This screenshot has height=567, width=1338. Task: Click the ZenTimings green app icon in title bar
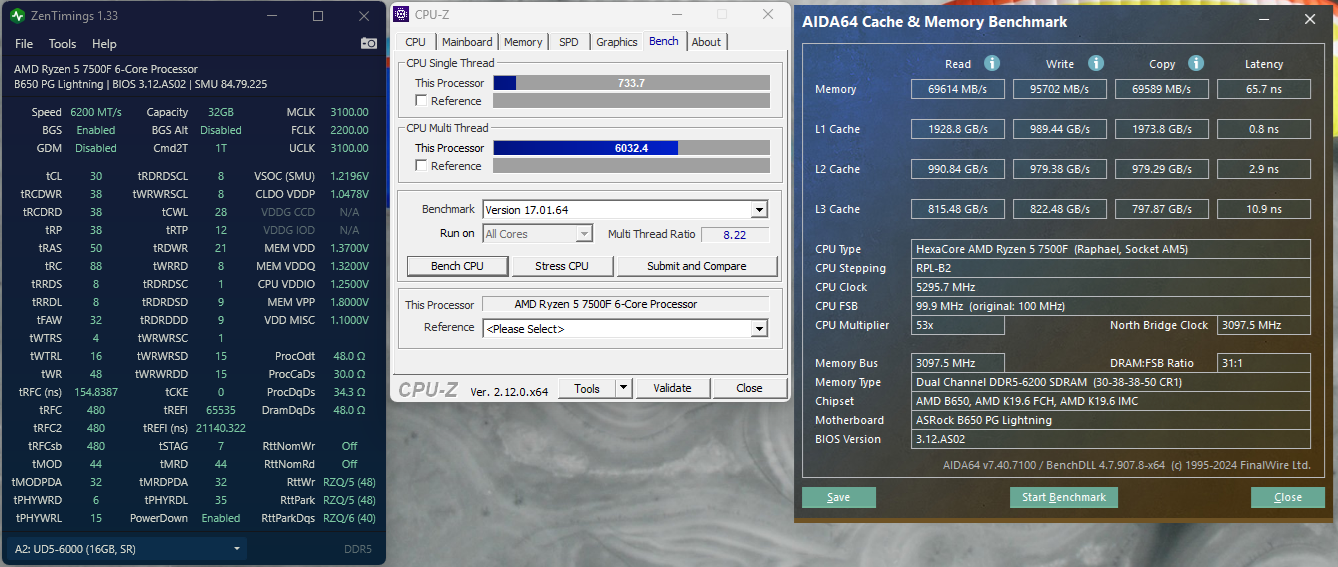(x=17, y=16)
